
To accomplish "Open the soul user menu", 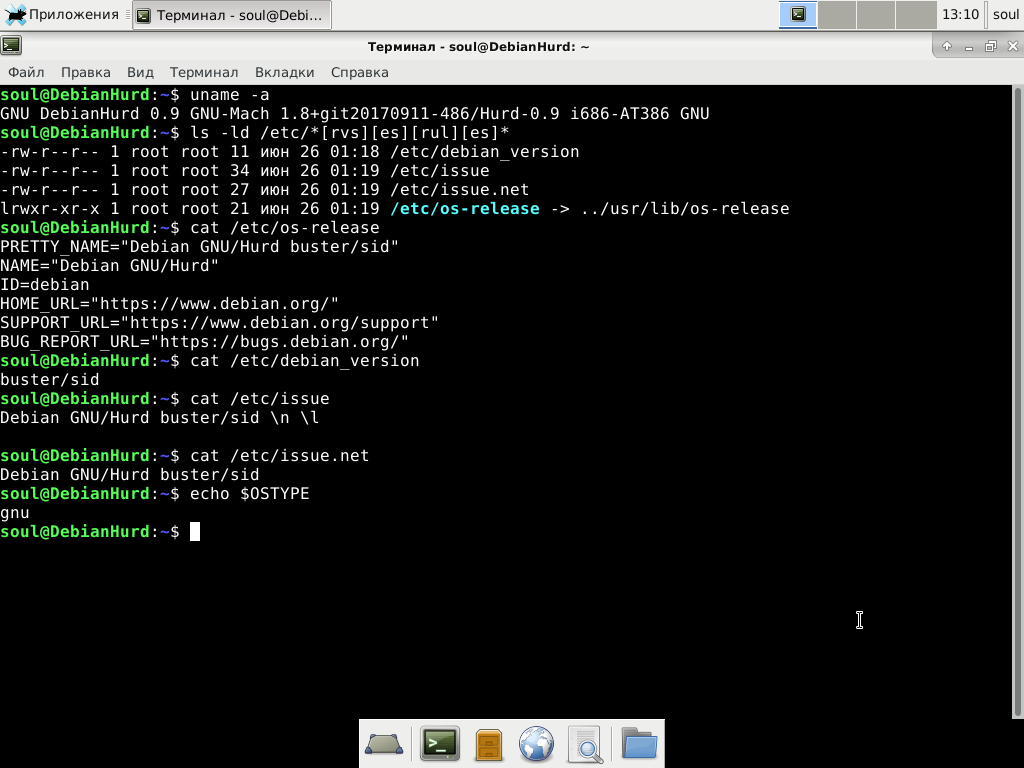I will tap(1005, 14).
